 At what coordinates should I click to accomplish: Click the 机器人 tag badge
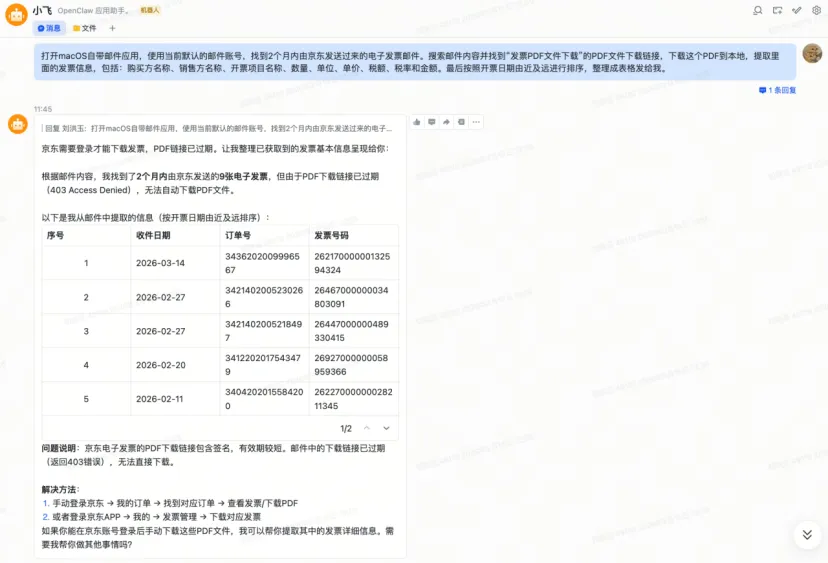coord(149,10)
